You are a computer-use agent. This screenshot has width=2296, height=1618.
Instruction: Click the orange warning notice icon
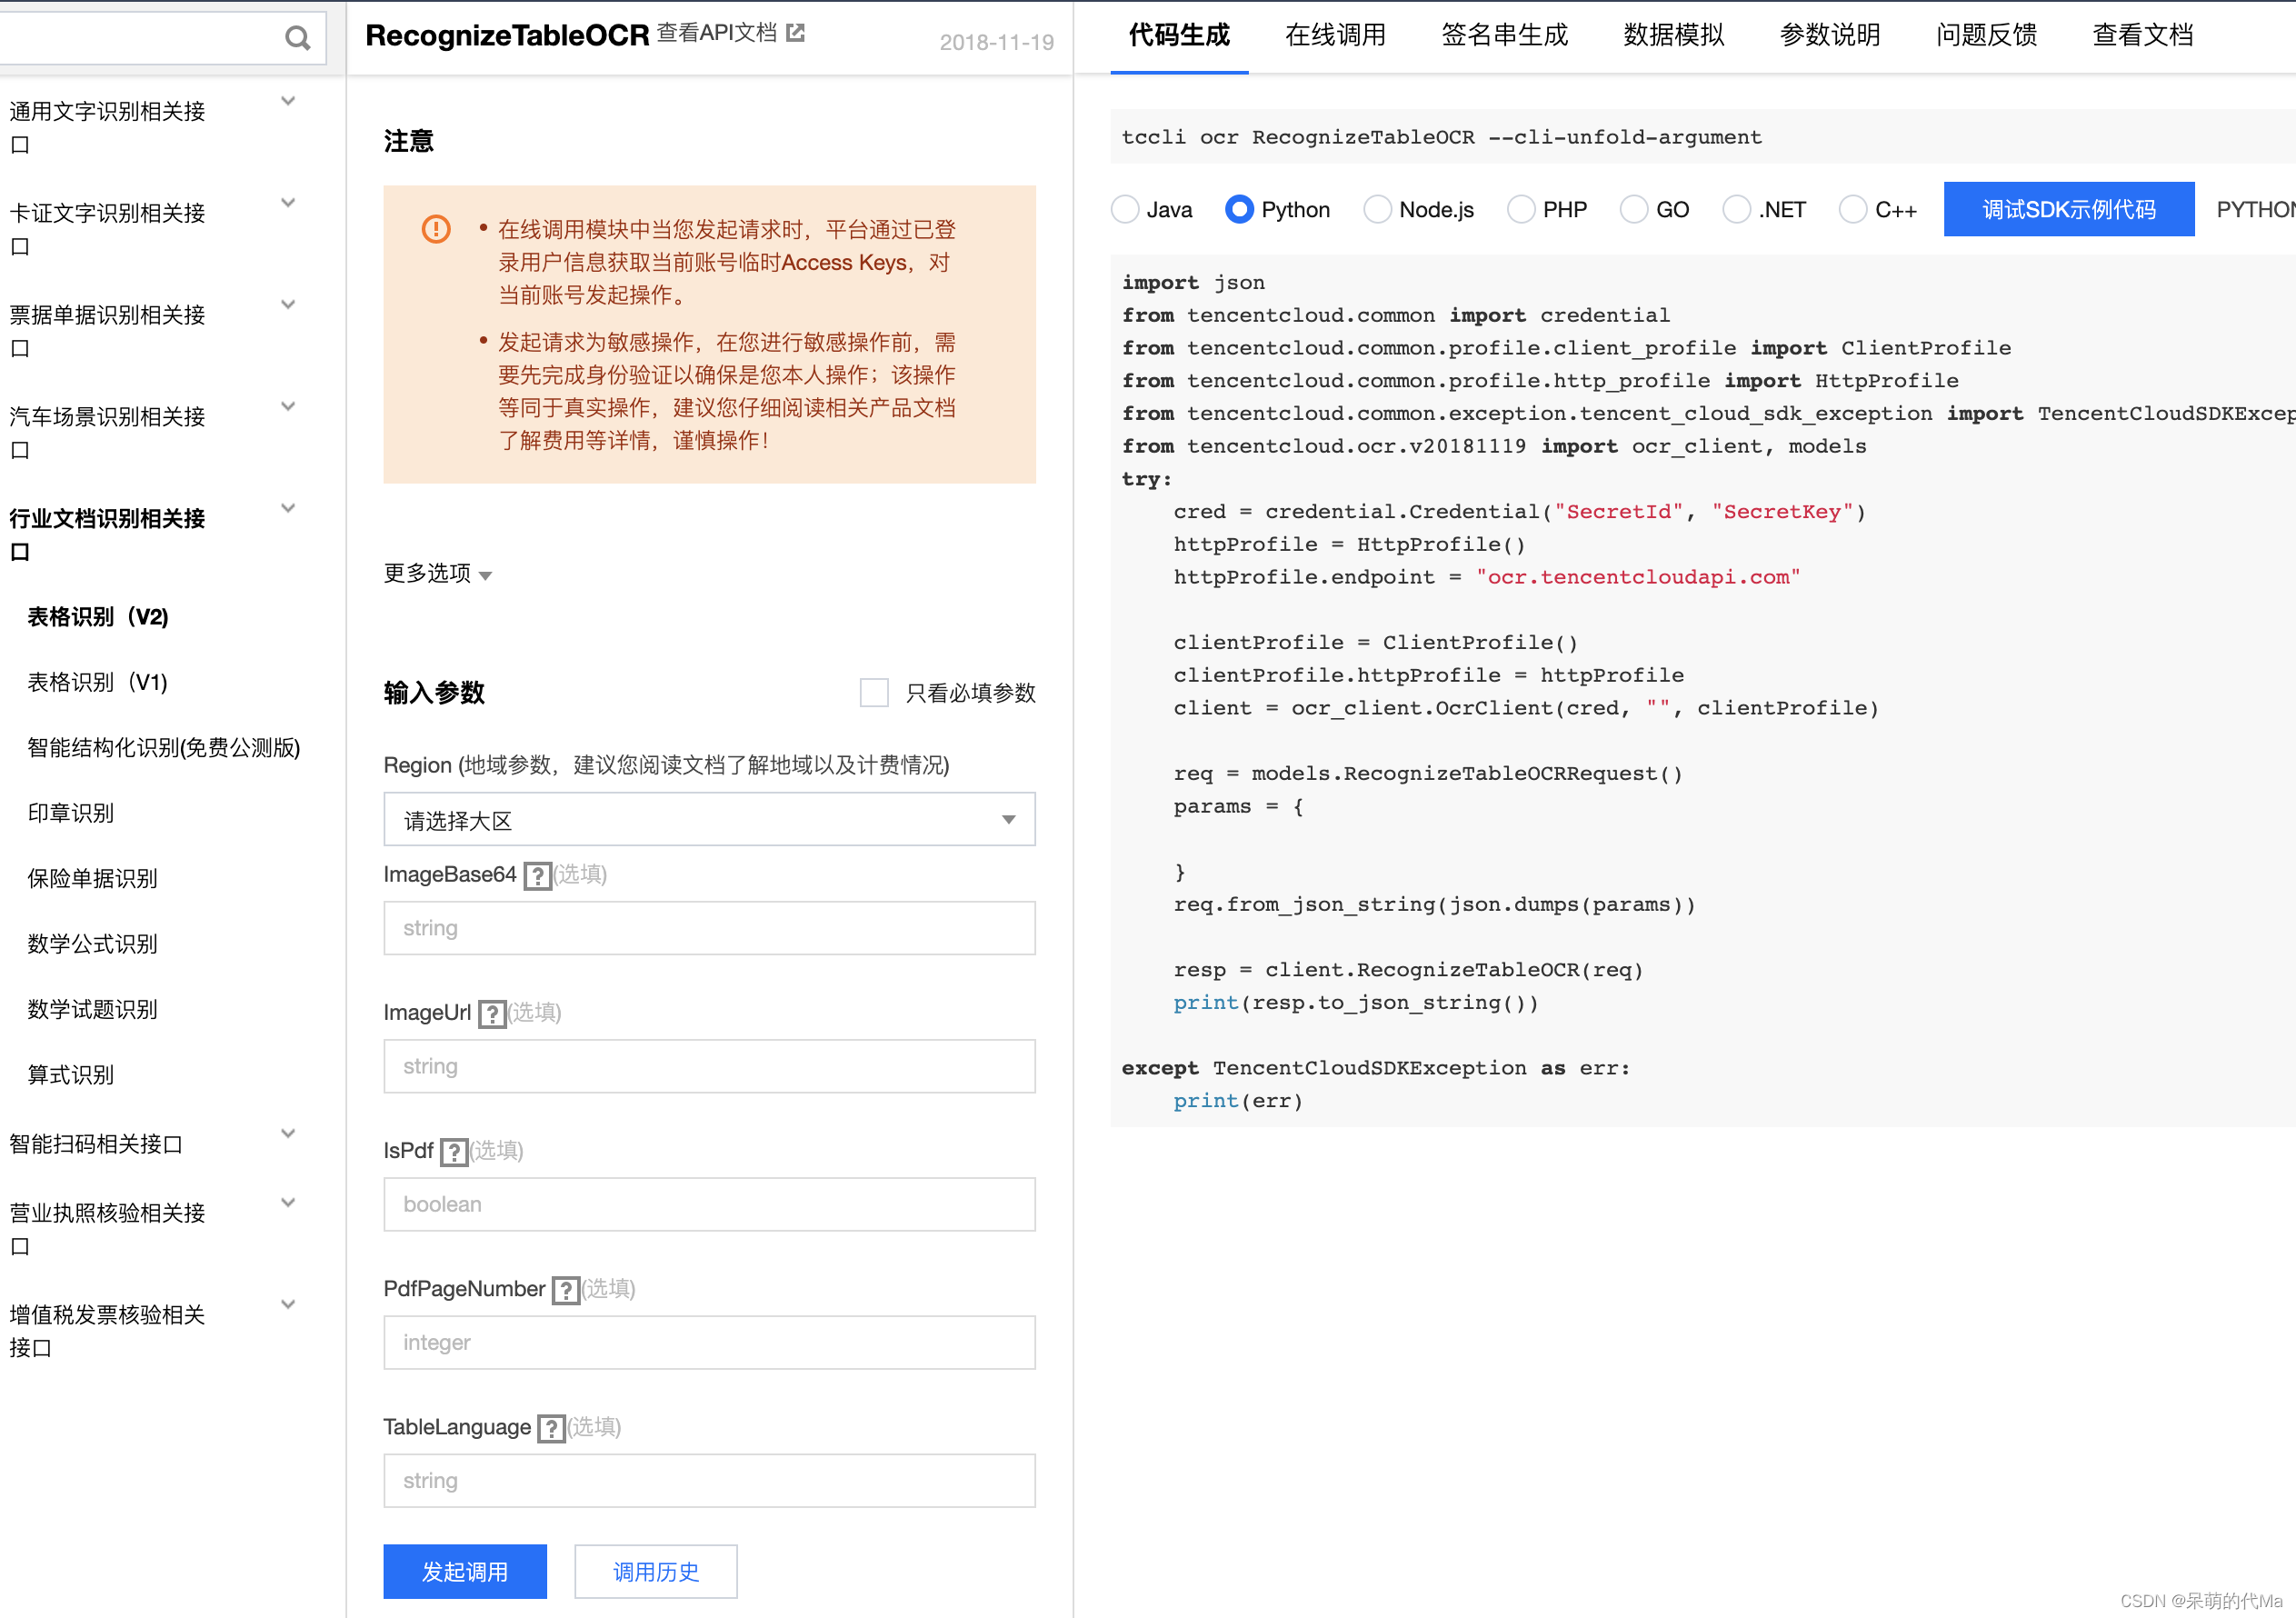pos(436,229)
